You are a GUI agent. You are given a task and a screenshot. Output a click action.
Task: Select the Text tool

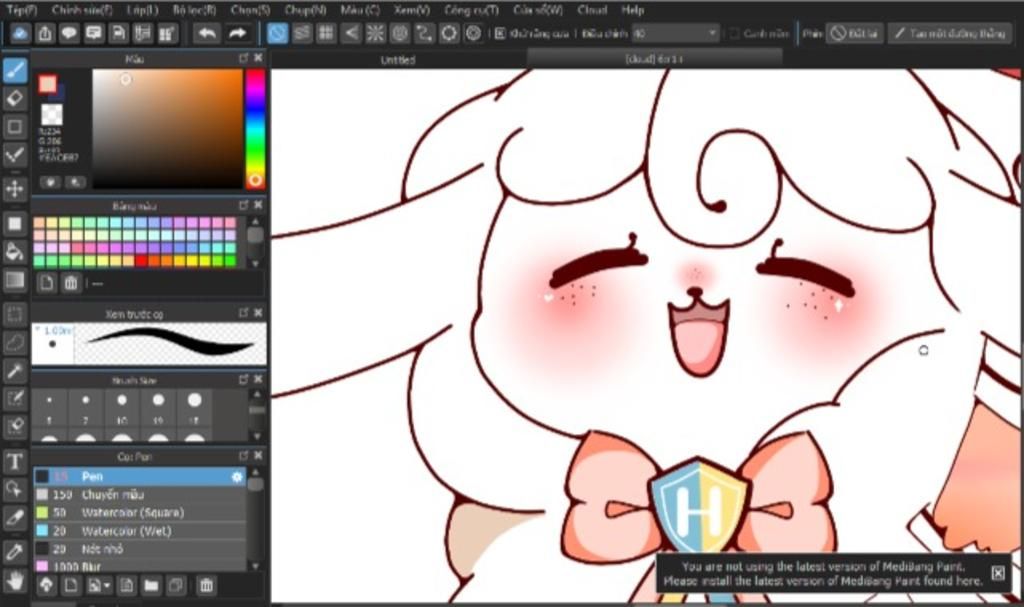tap(14, 461)
